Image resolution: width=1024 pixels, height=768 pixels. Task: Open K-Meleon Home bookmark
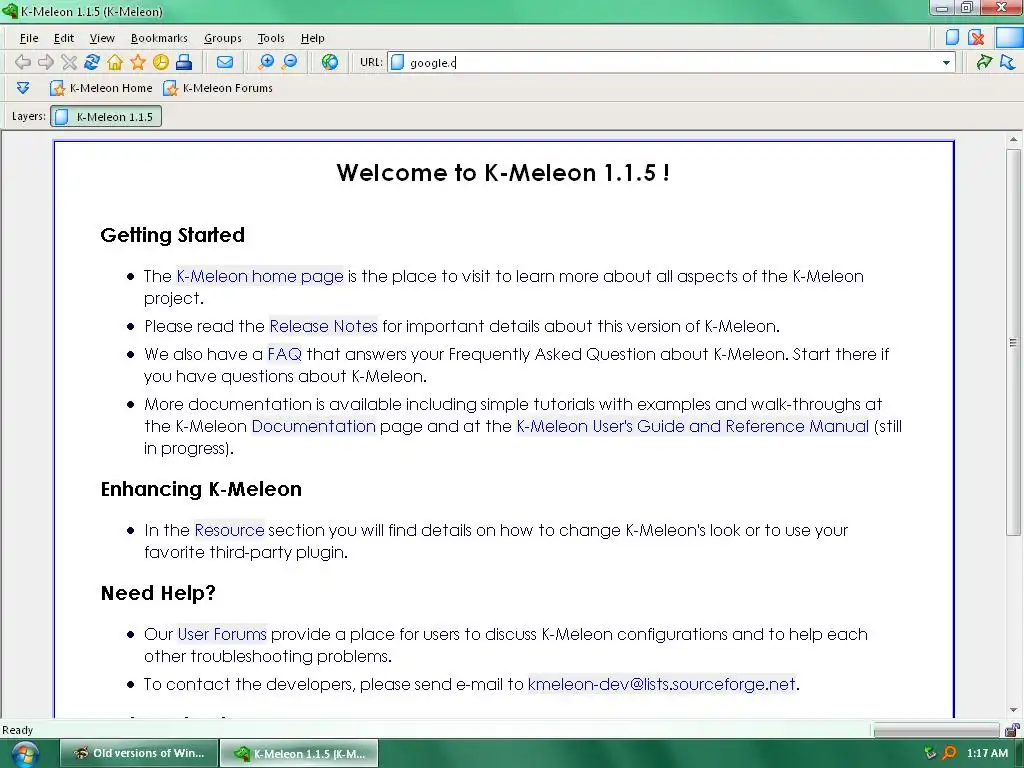101,88
